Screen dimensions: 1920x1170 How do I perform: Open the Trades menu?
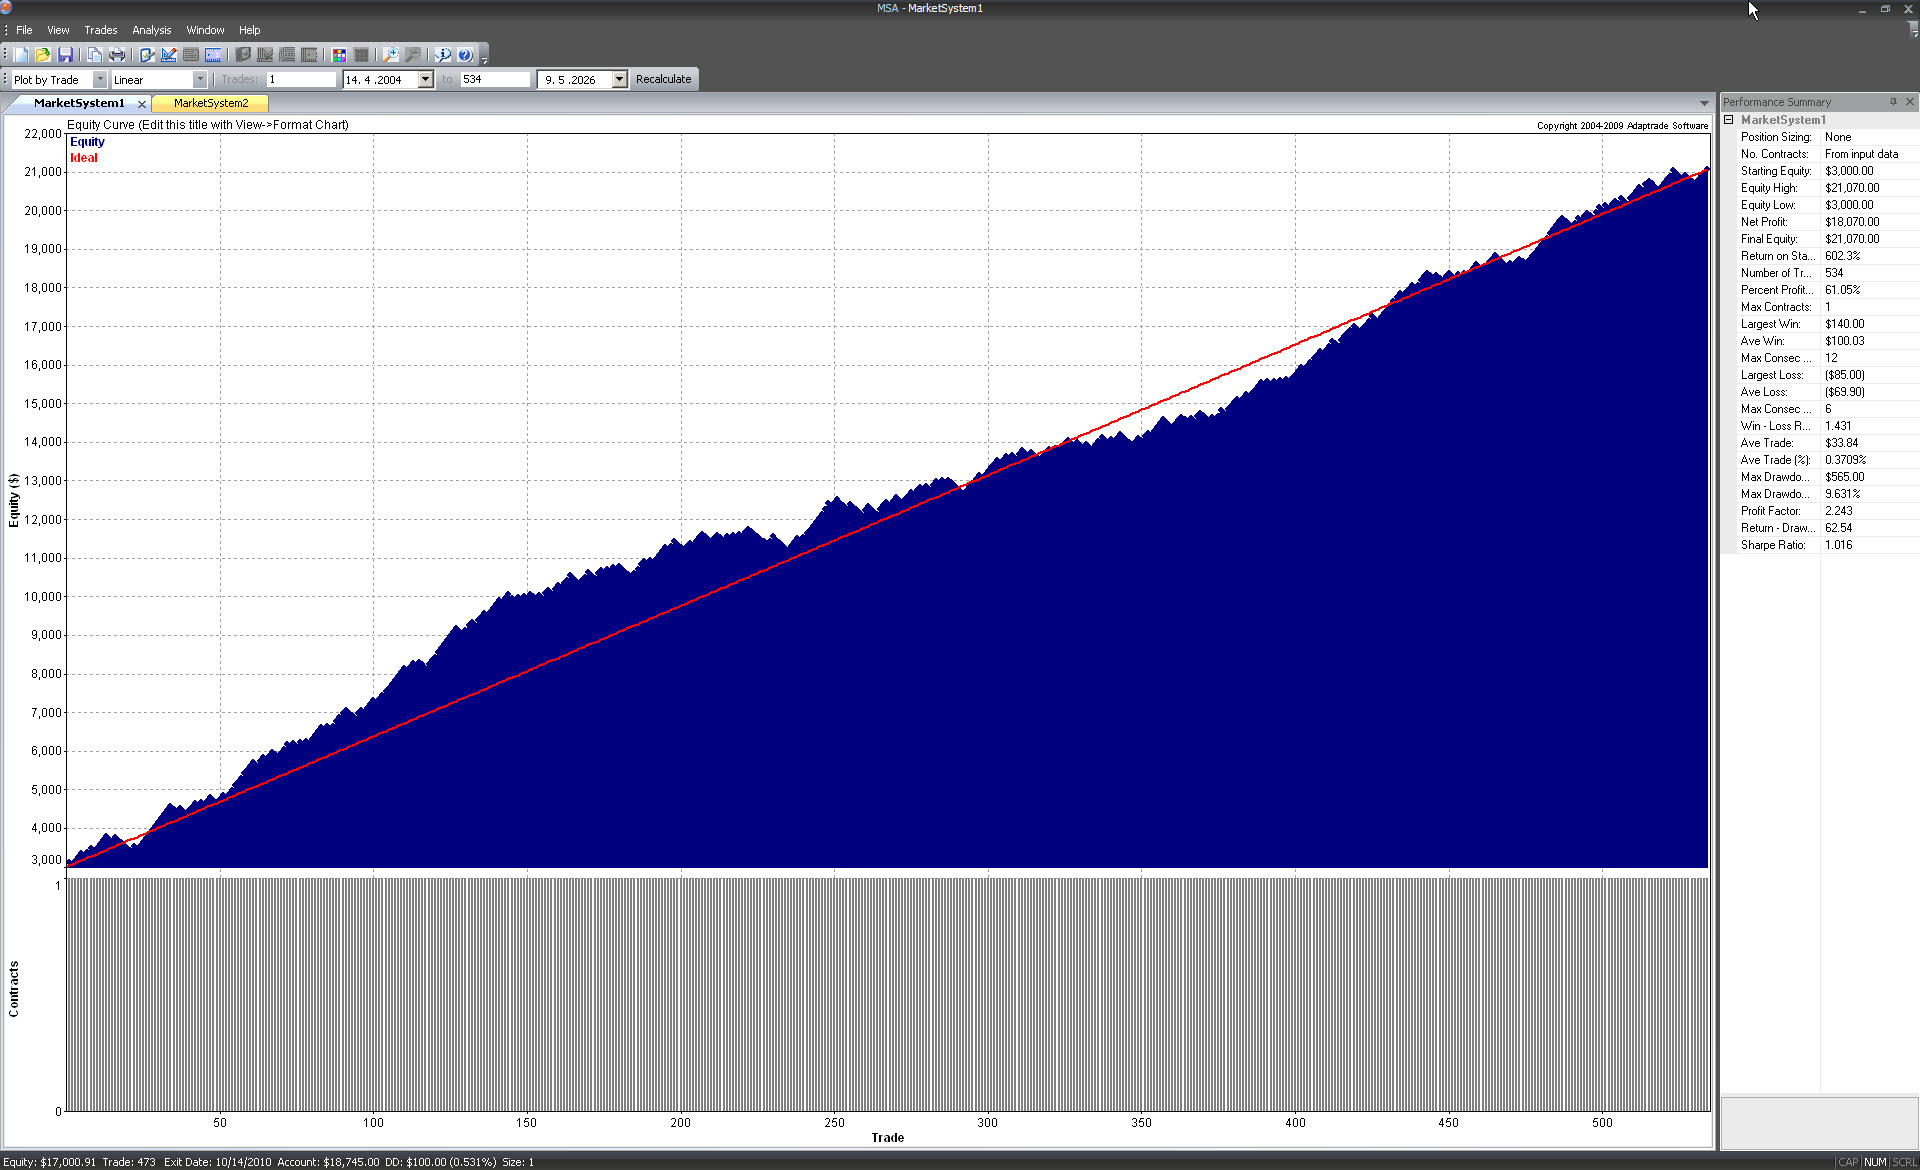coord(100,30)
